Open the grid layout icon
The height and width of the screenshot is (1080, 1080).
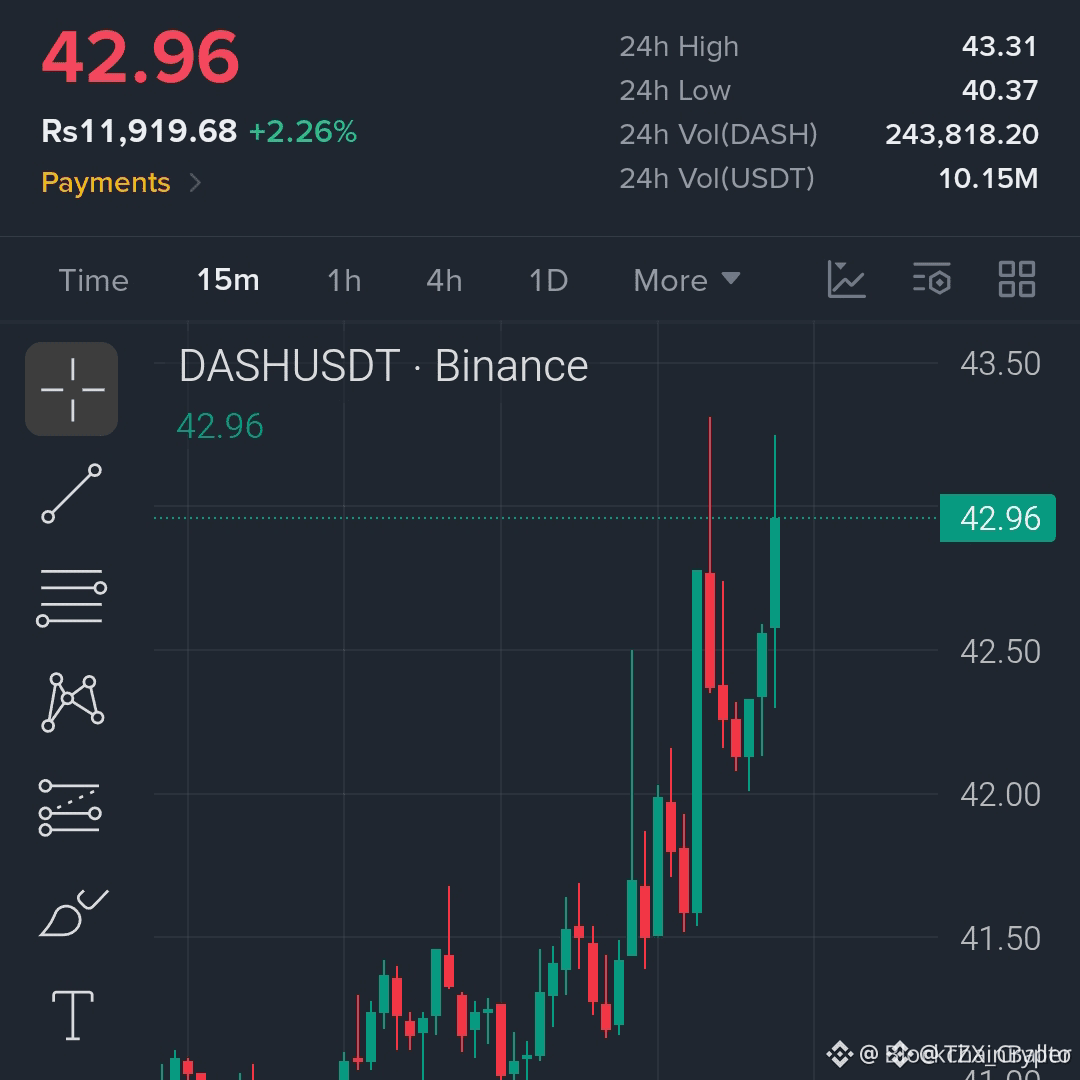pyautogui.click(x=1017, y=279)
